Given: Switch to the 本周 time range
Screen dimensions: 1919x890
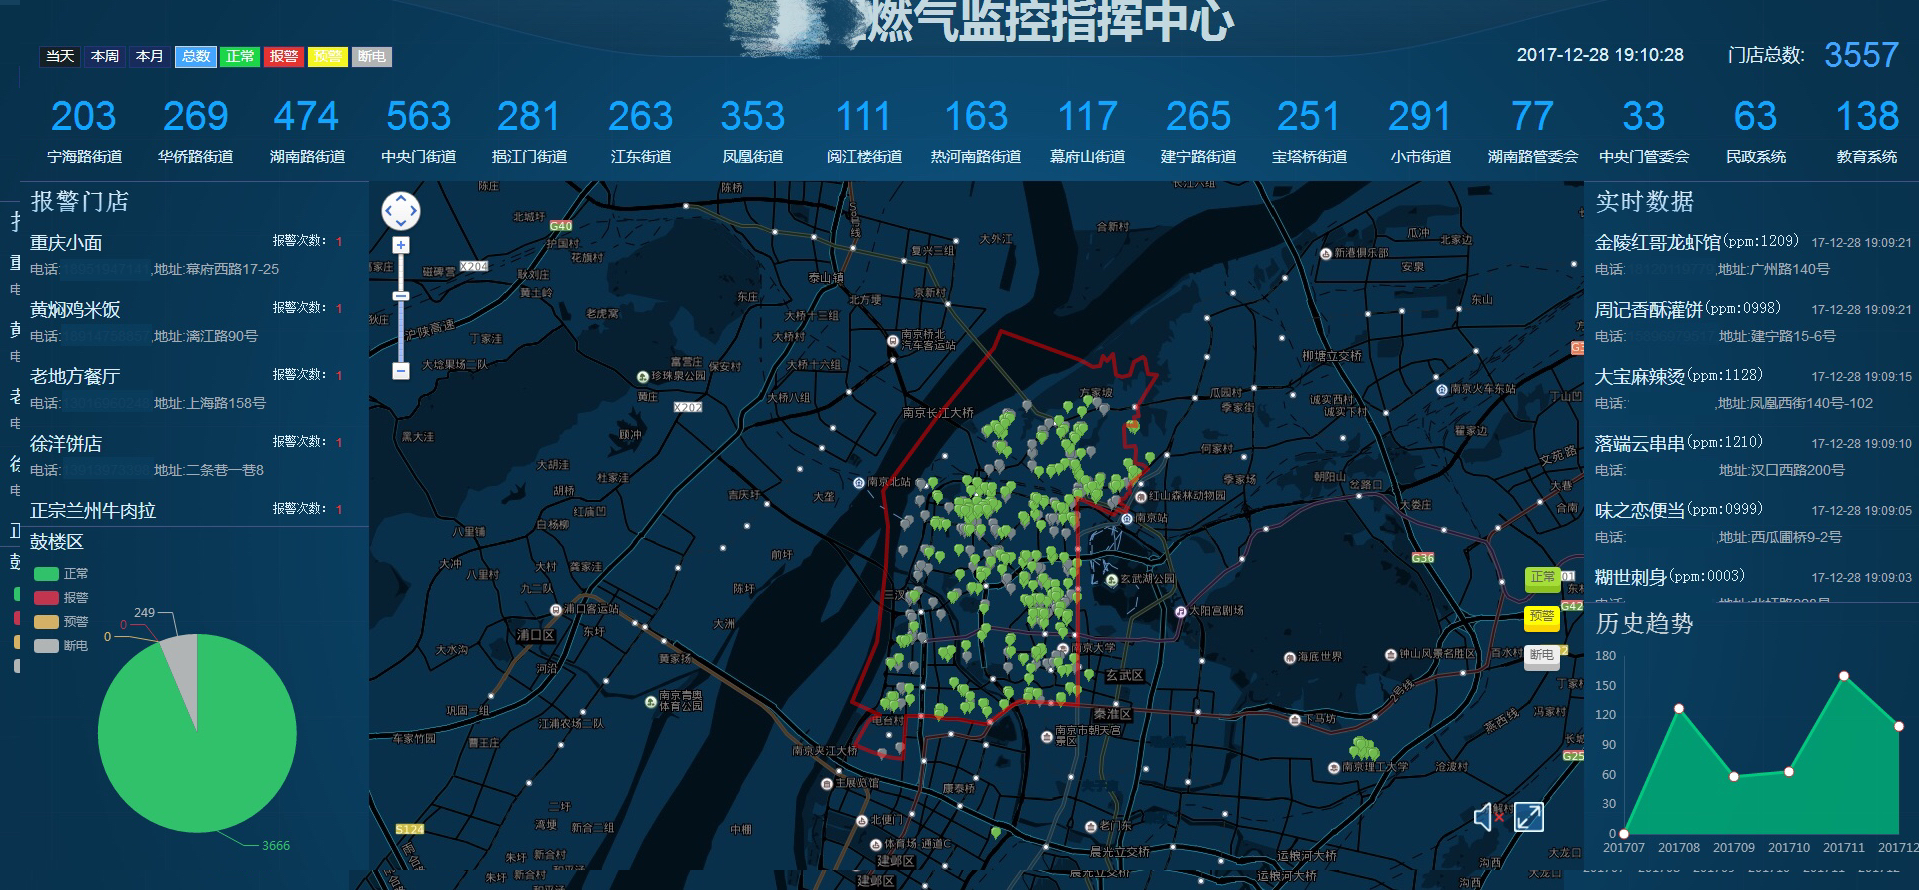Looking at the screenshot, I should (105, 56).
